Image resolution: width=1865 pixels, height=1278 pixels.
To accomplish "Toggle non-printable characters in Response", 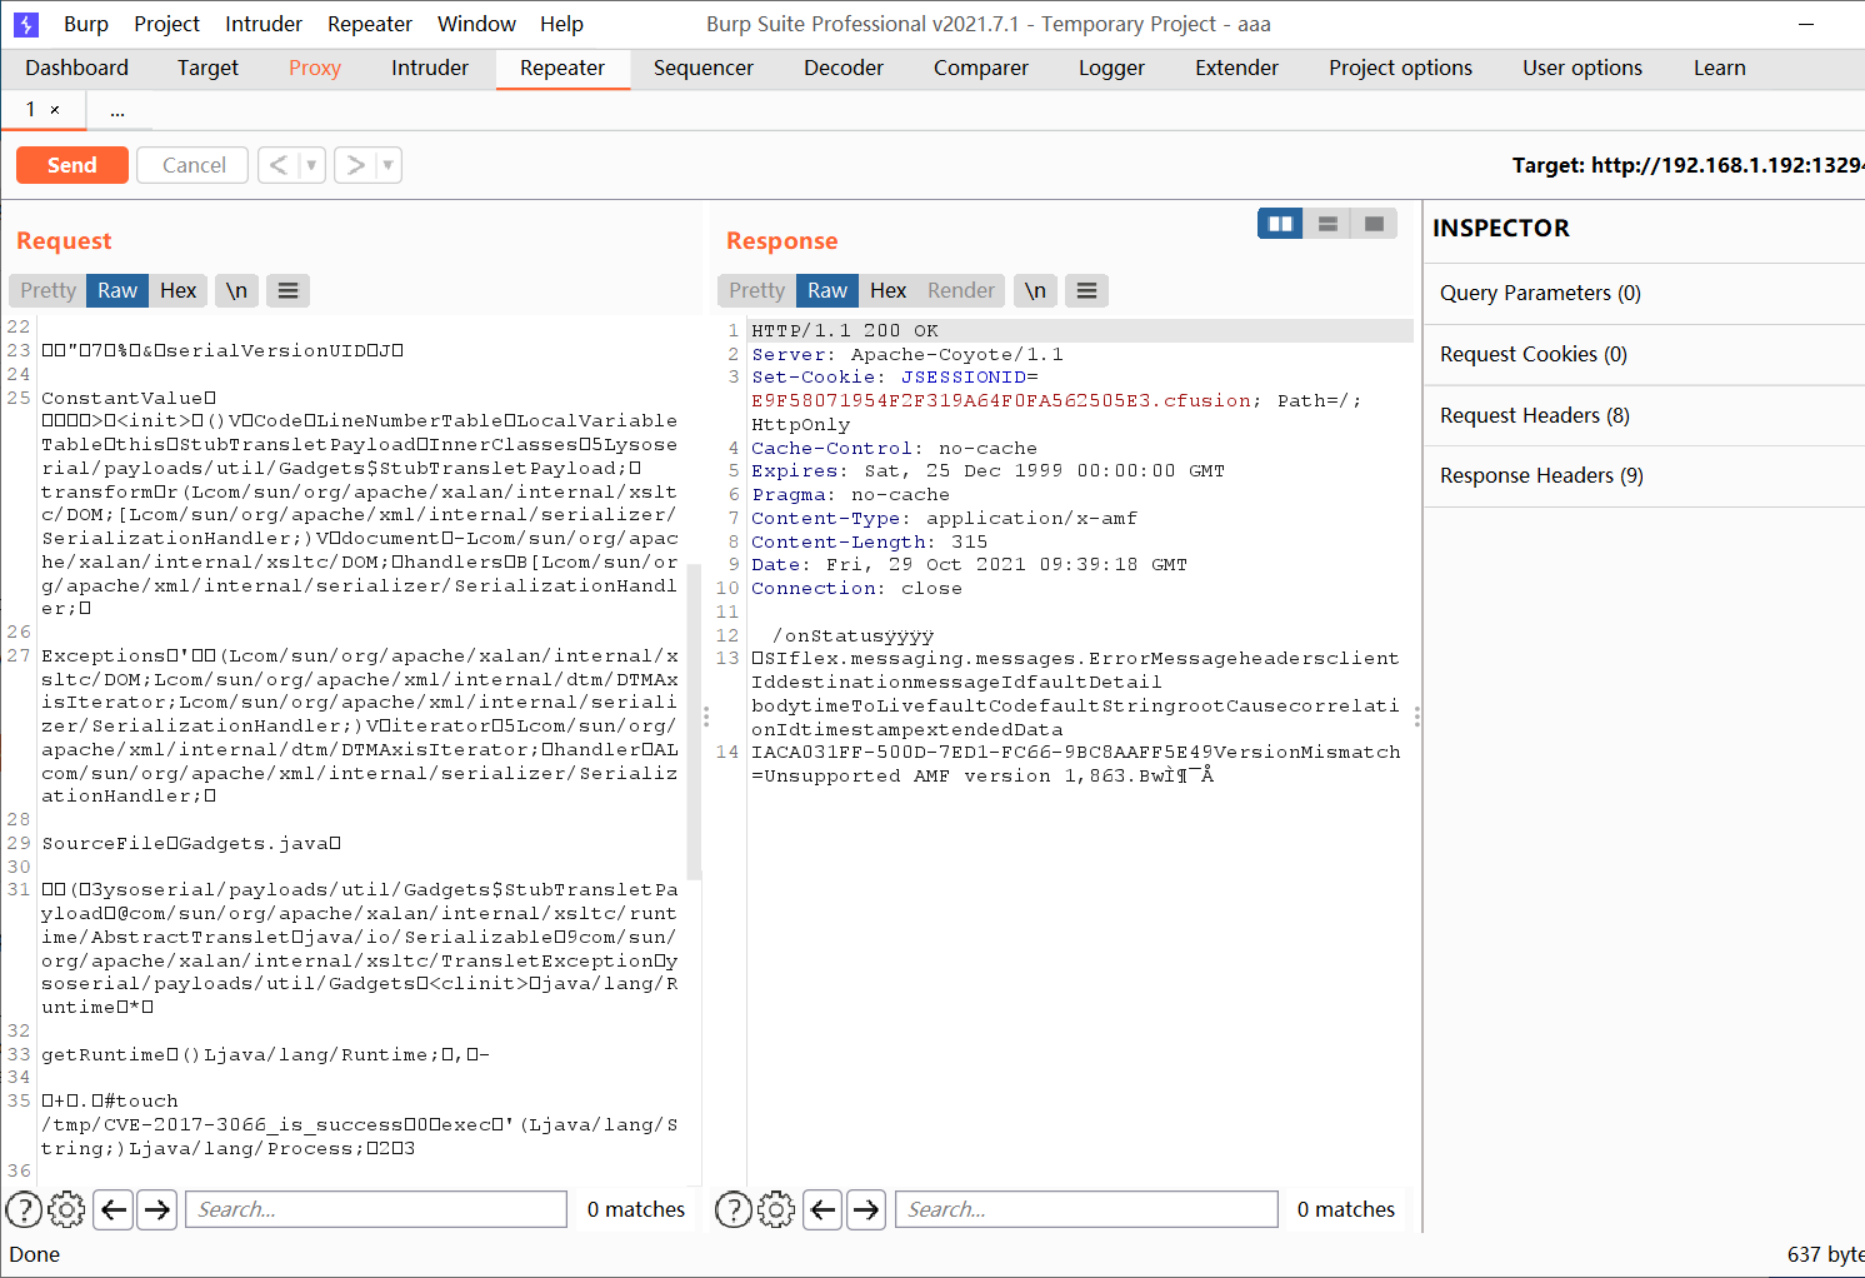I will [1035, 291].
